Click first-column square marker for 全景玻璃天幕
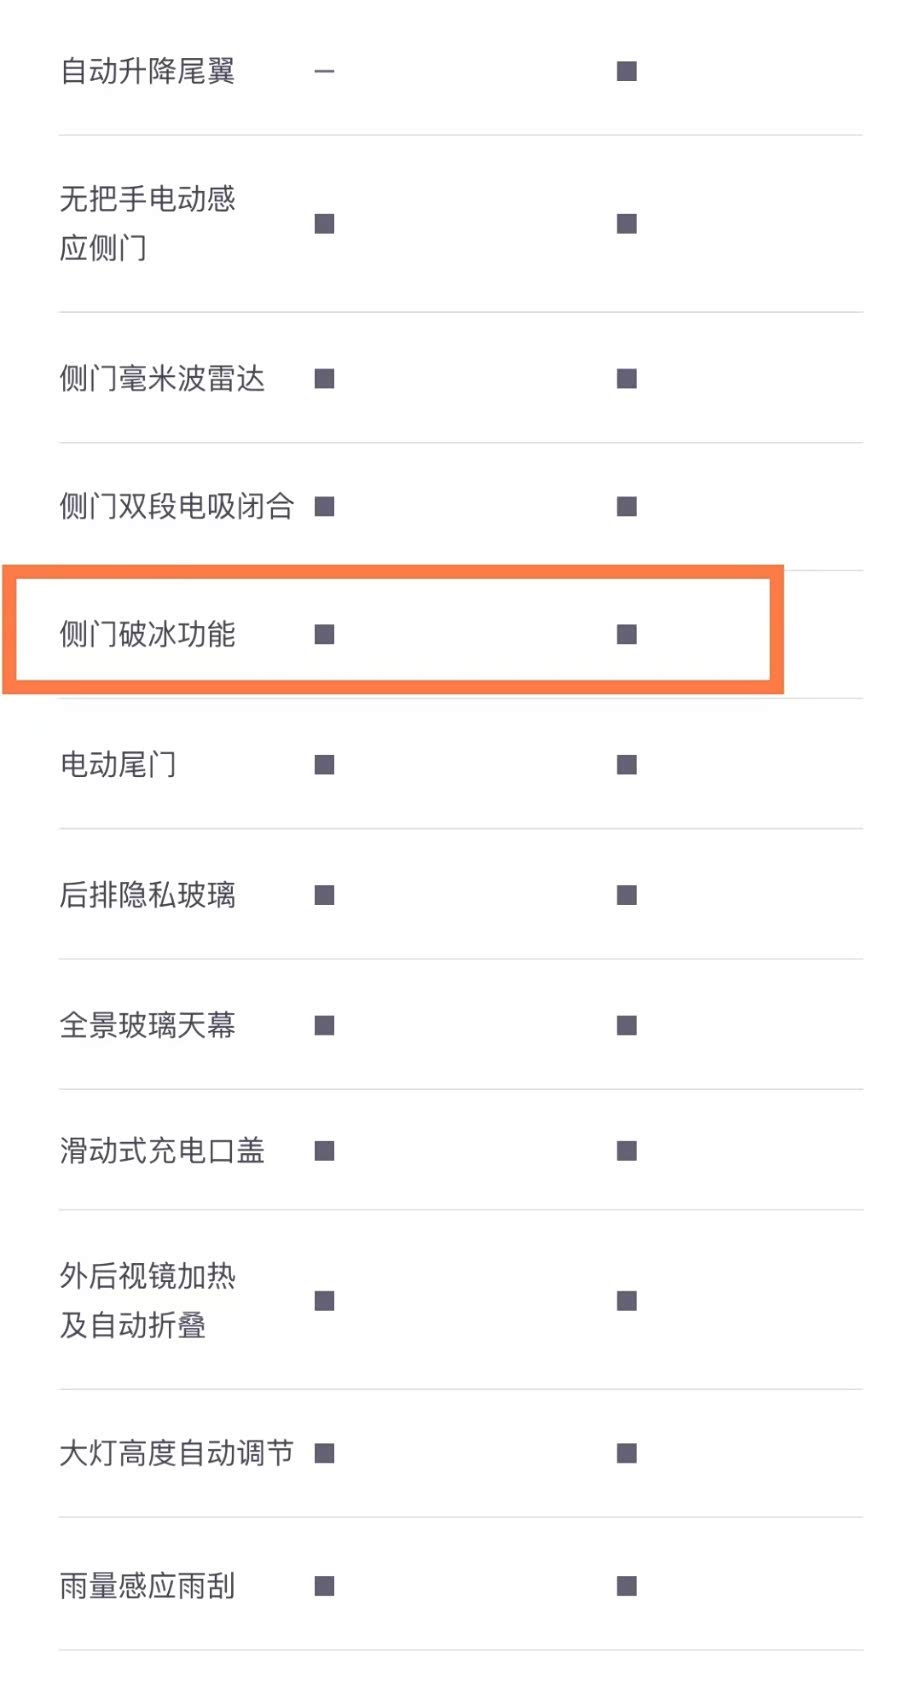Image resolution: width=921 pixels, height=1687 pixels. [324, 1026]
